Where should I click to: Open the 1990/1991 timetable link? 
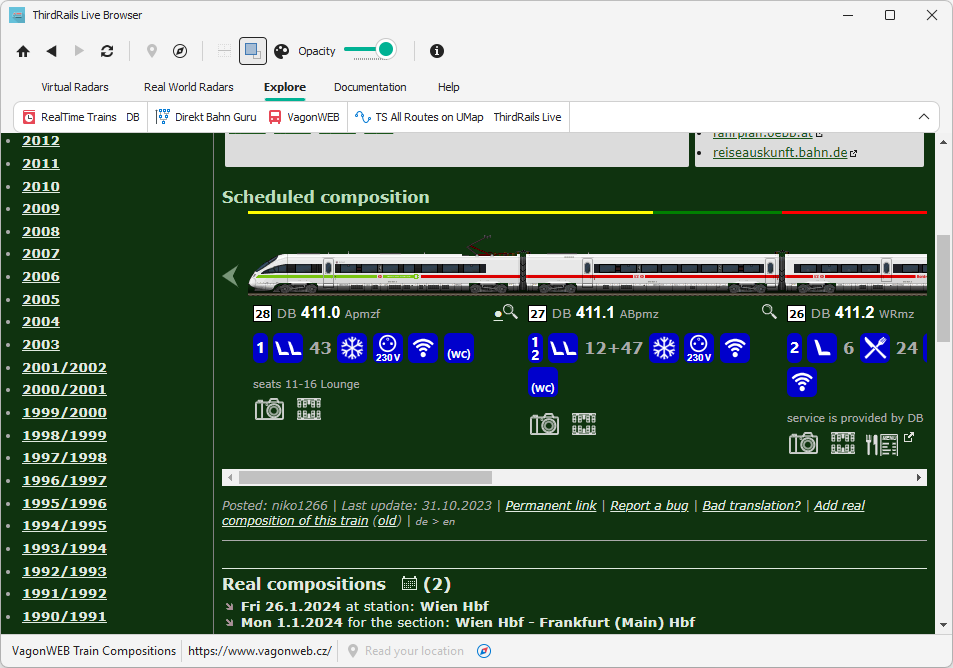pos(64,617)
